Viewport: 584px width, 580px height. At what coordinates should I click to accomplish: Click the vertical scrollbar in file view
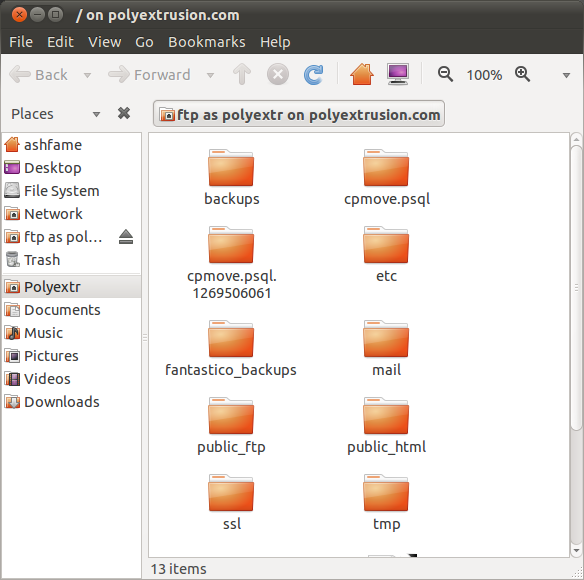coord(576,288)
